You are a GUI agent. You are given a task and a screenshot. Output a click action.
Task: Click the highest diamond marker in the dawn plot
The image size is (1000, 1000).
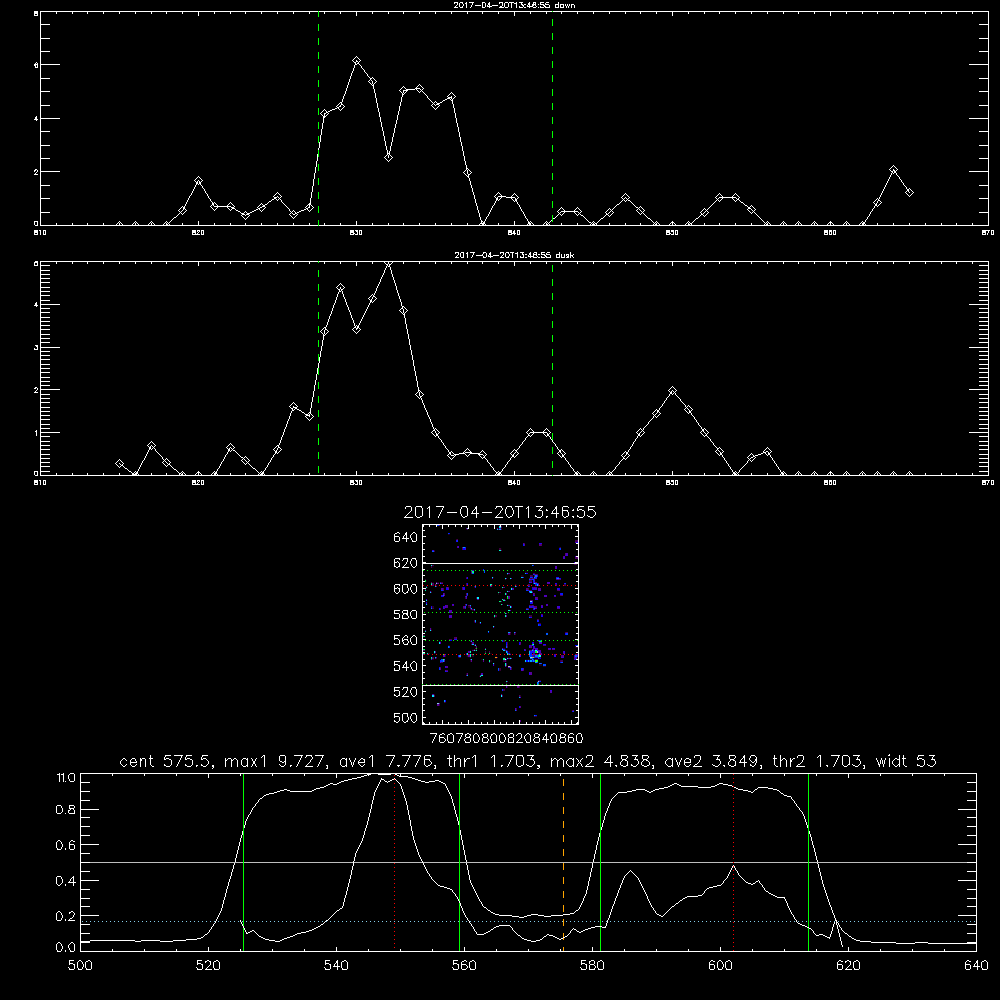(357, 61)
